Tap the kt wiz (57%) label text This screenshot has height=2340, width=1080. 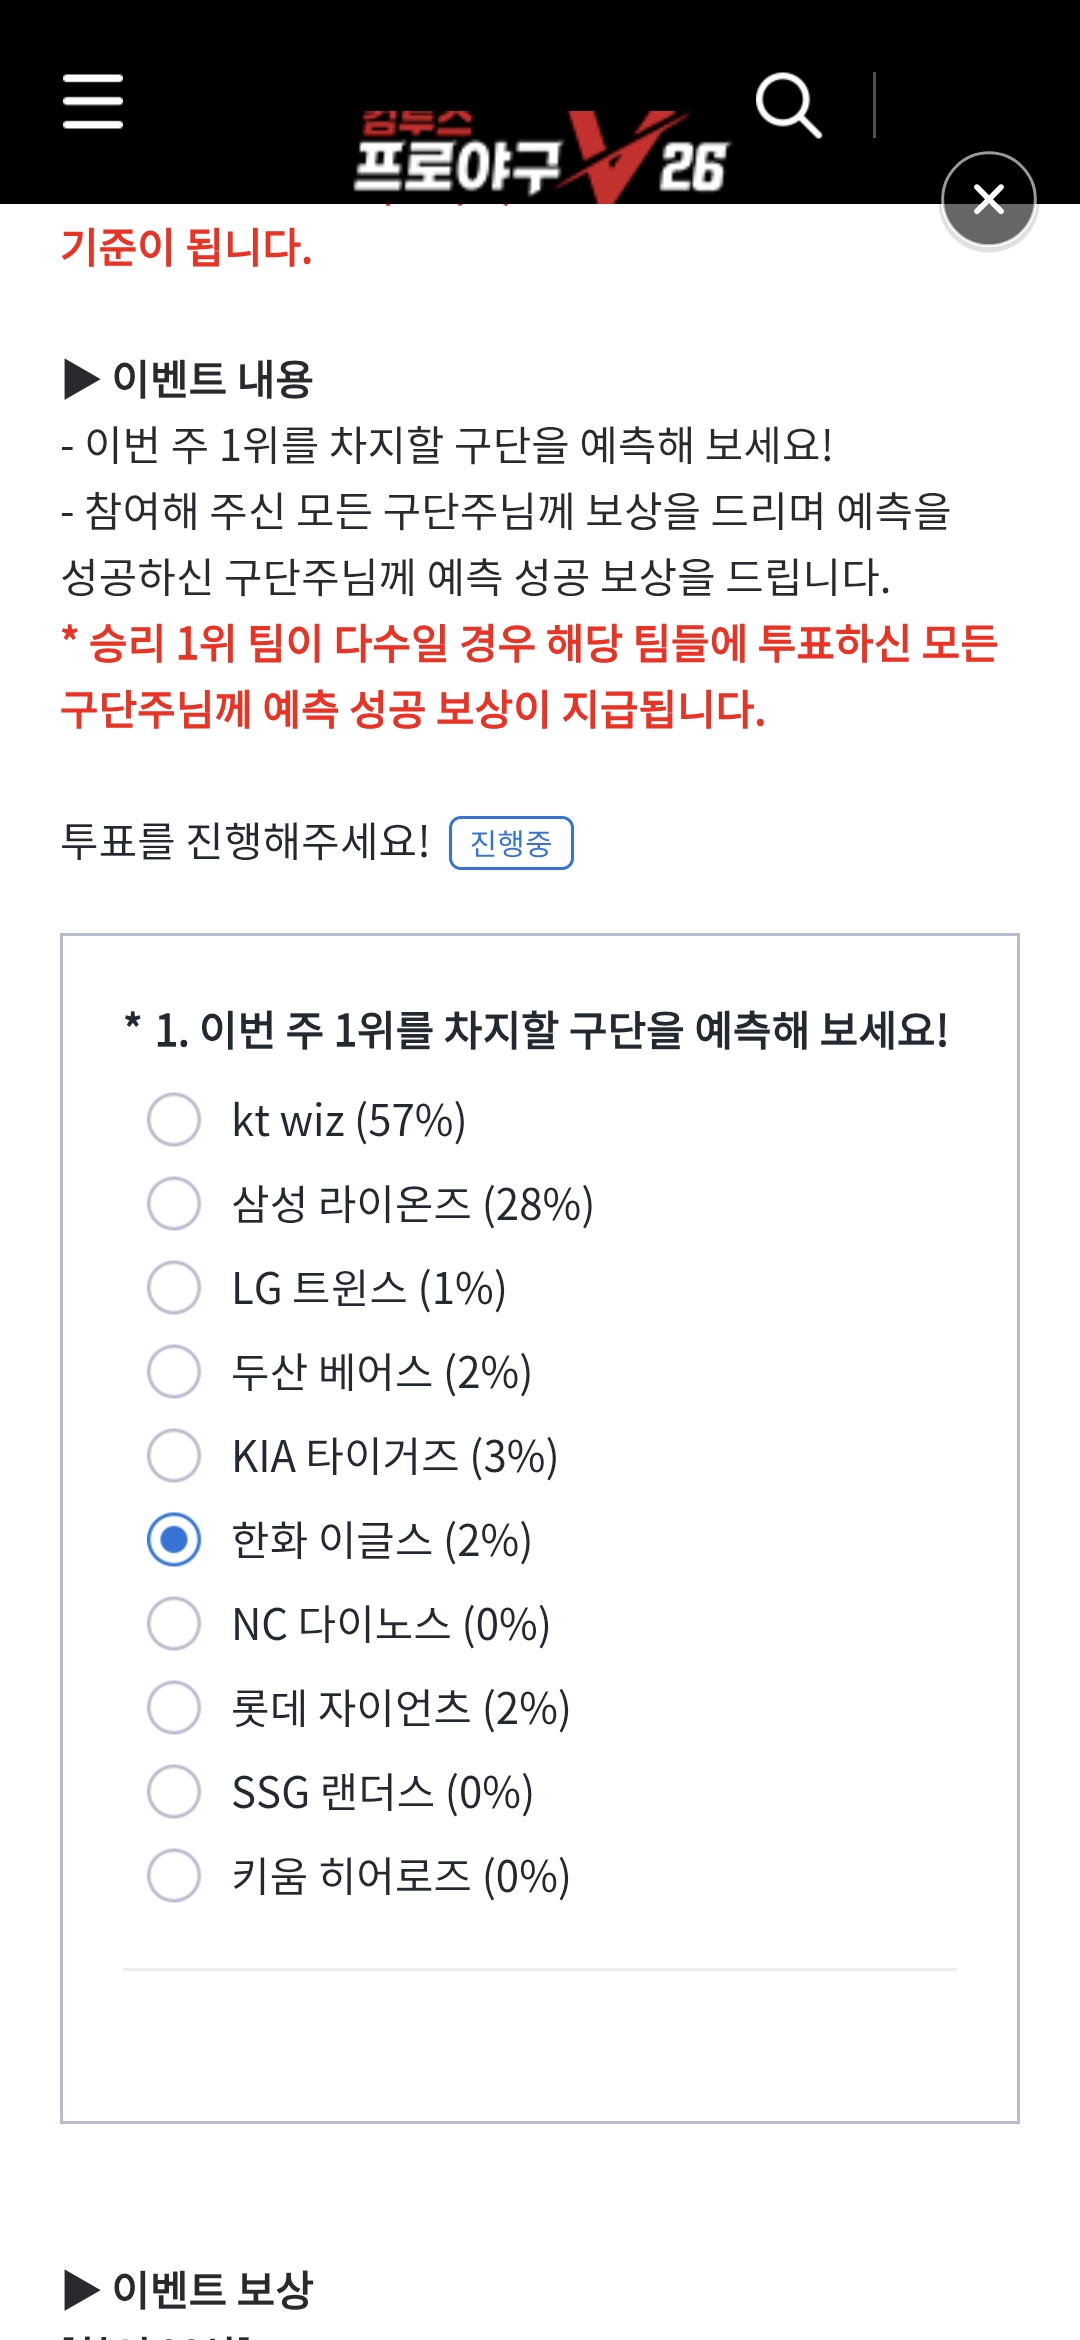tap(349, 1120)
